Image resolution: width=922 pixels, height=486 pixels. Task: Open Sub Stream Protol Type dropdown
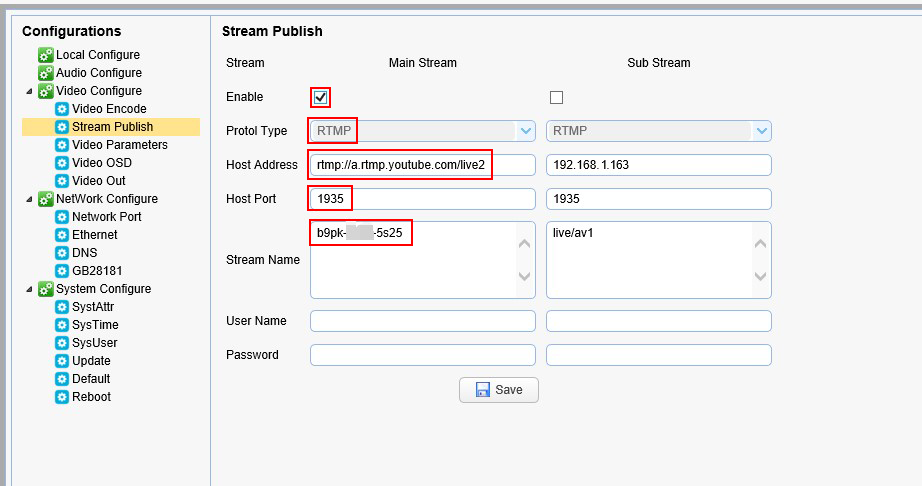click(762, 131)
